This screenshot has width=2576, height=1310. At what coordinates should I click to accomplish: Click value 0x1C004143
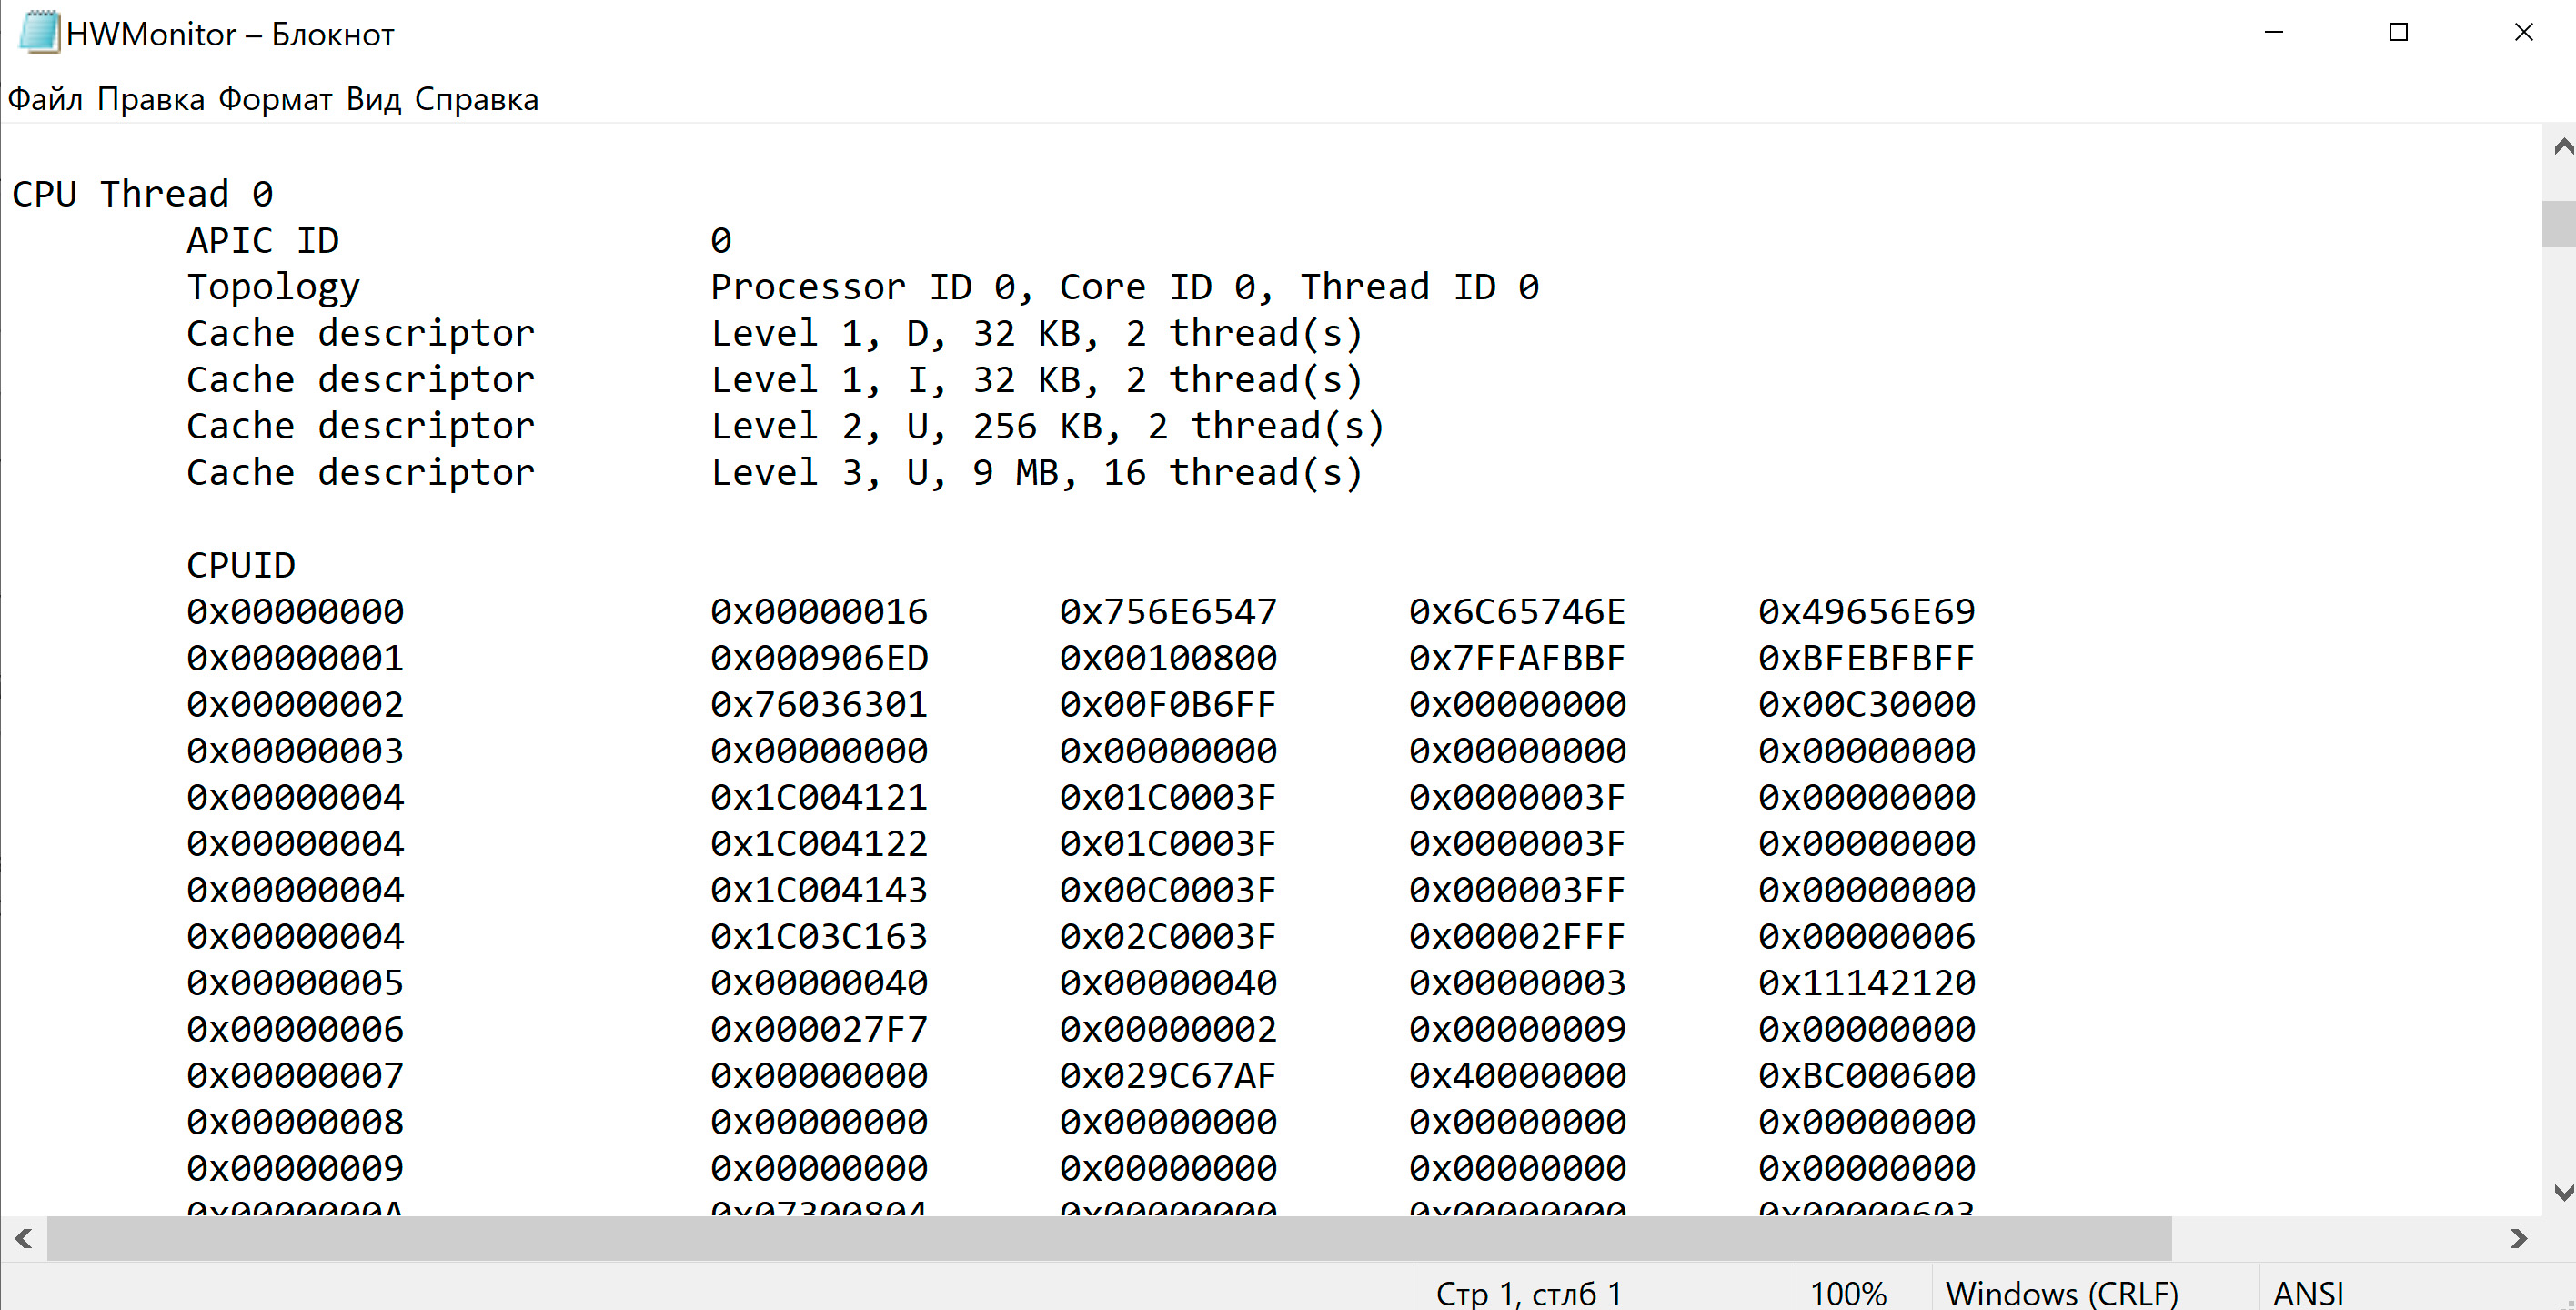point(819,890)
